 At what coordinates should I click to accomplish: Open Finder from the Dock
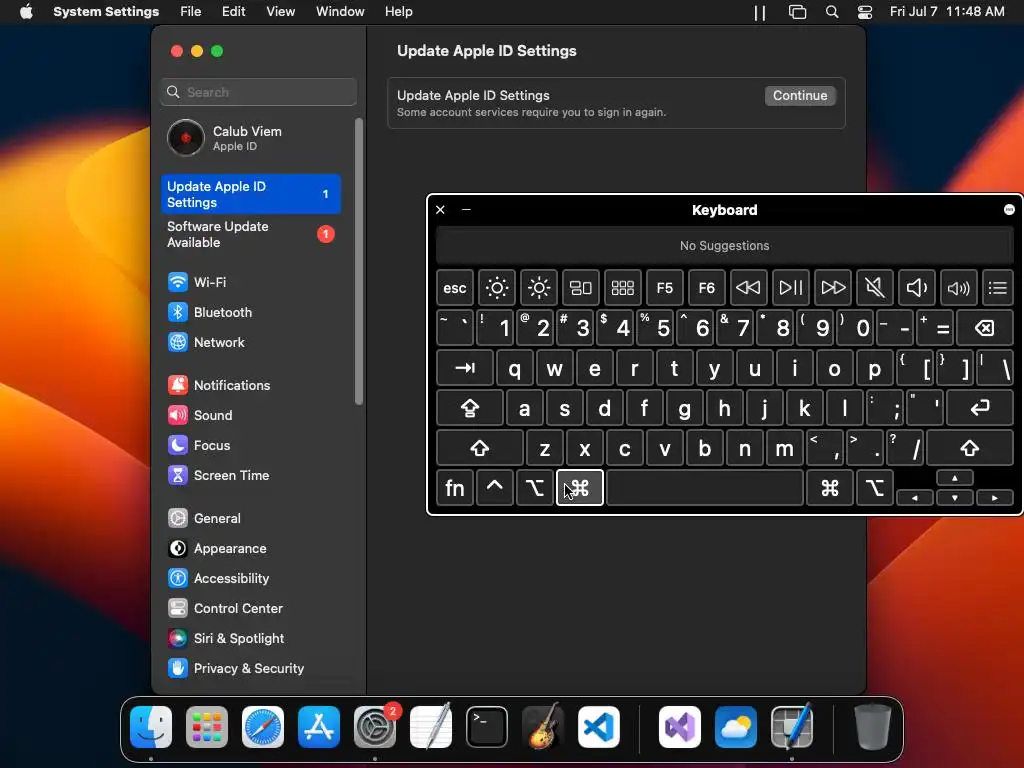151,727
